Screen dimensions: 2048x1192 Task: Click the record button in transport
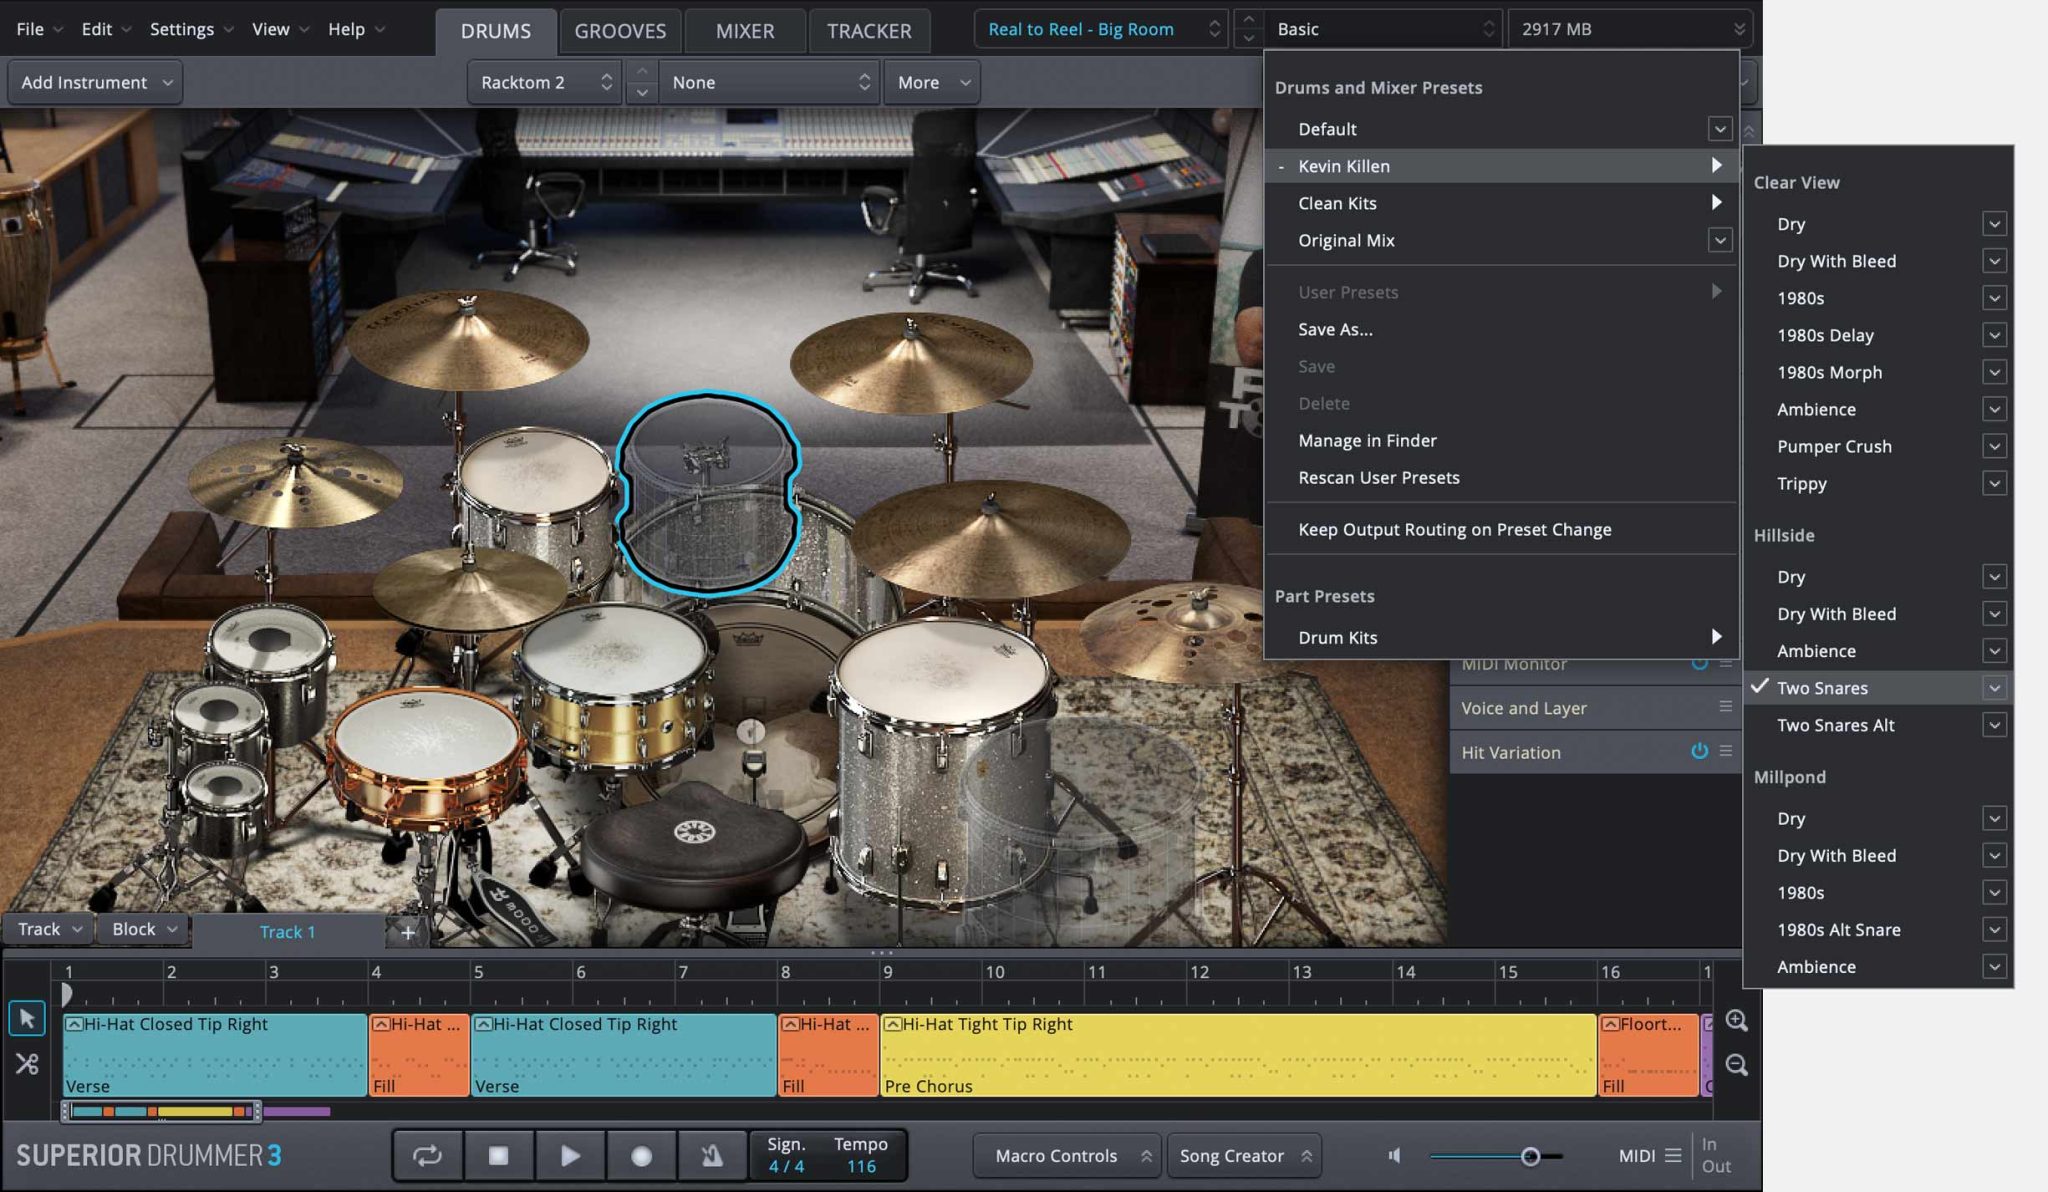point(641,1156)
